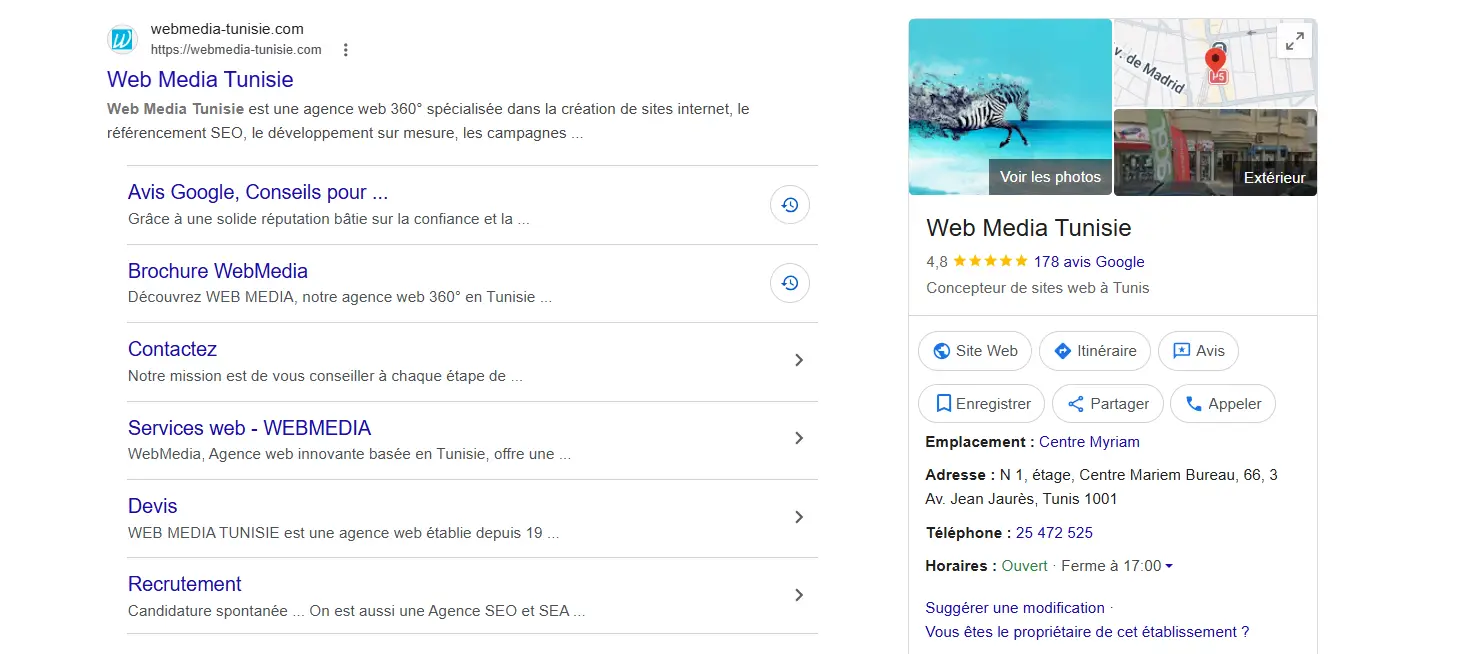Open the Web Media Tunisie result title

tap(200, 79)
